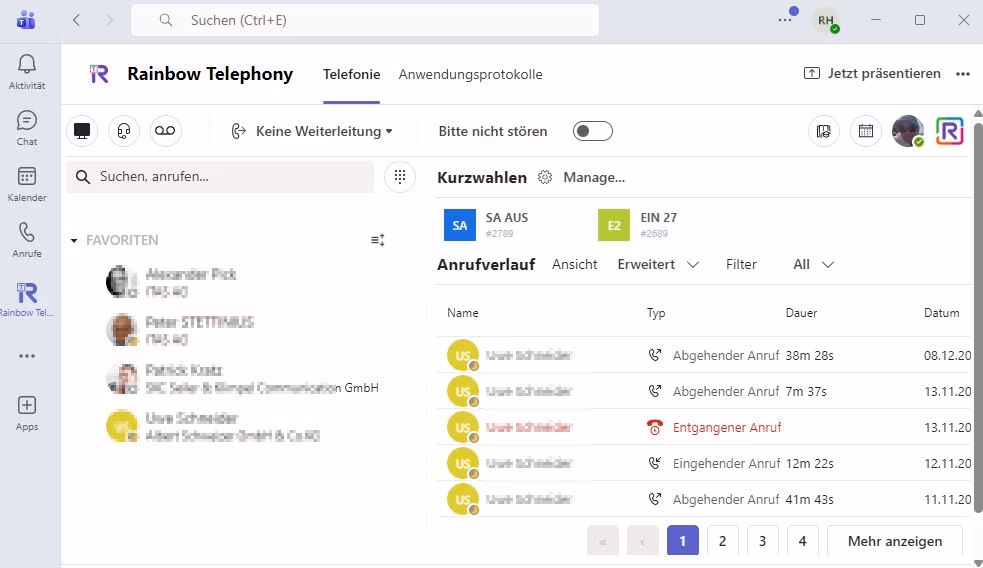983x568 pixels.
Task: Open the Entgangener Anruf entry
Action: tap(704, 428)
